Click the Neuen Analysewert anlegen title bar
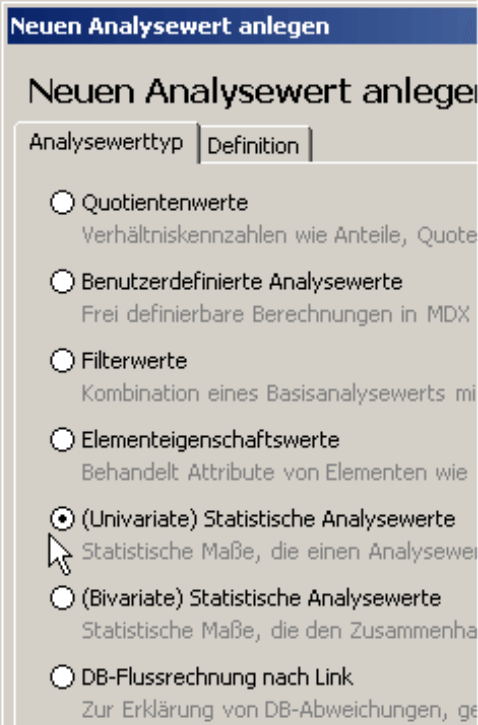 (x=242, y=26)
